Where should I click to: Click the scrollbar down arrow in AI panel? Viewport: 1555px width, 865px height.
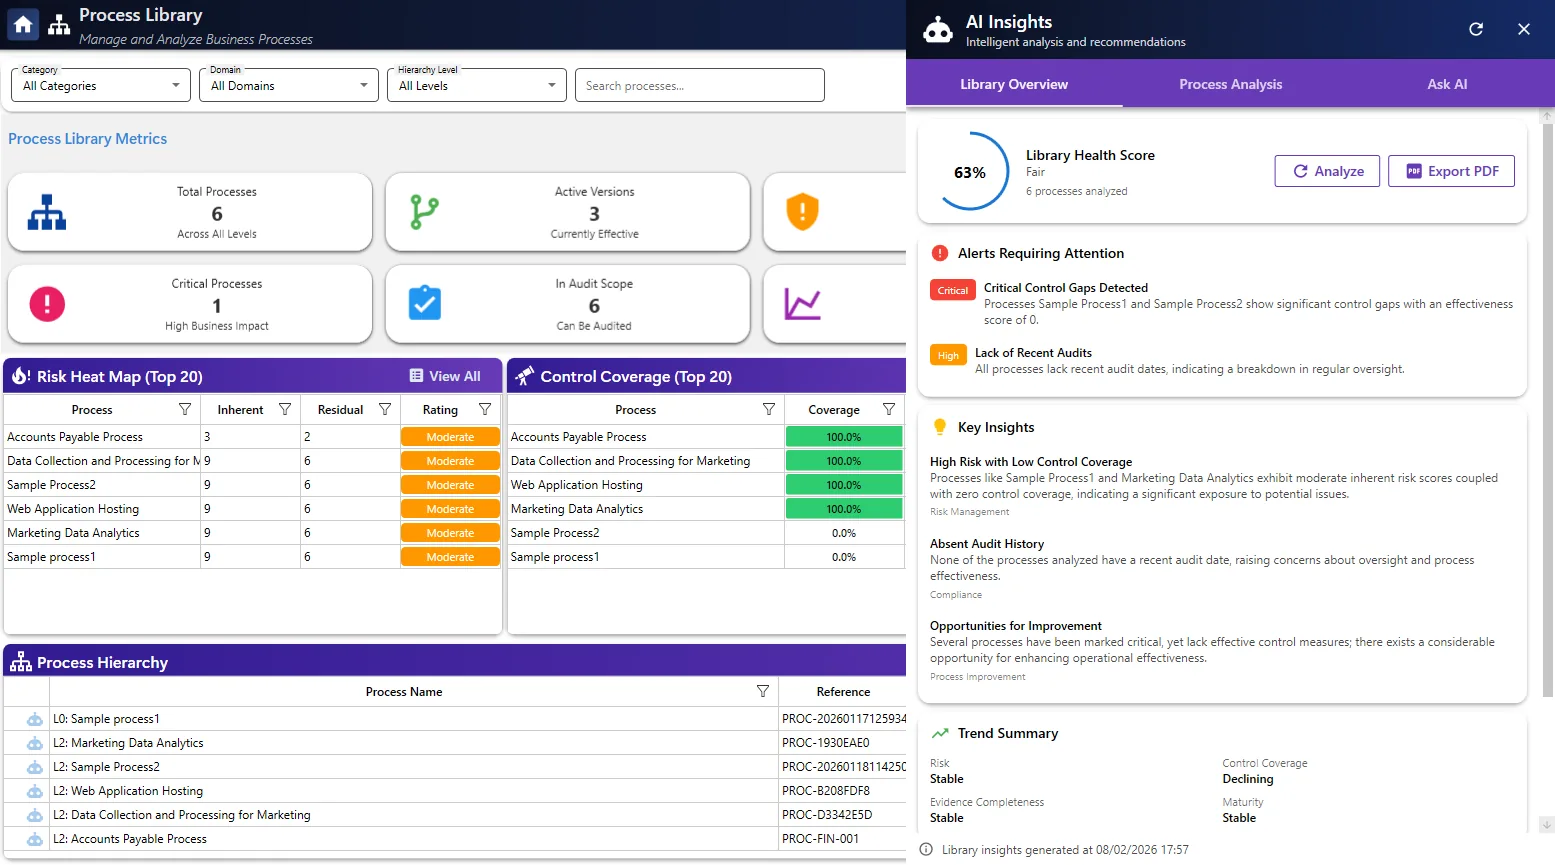tap(1547, 825)
